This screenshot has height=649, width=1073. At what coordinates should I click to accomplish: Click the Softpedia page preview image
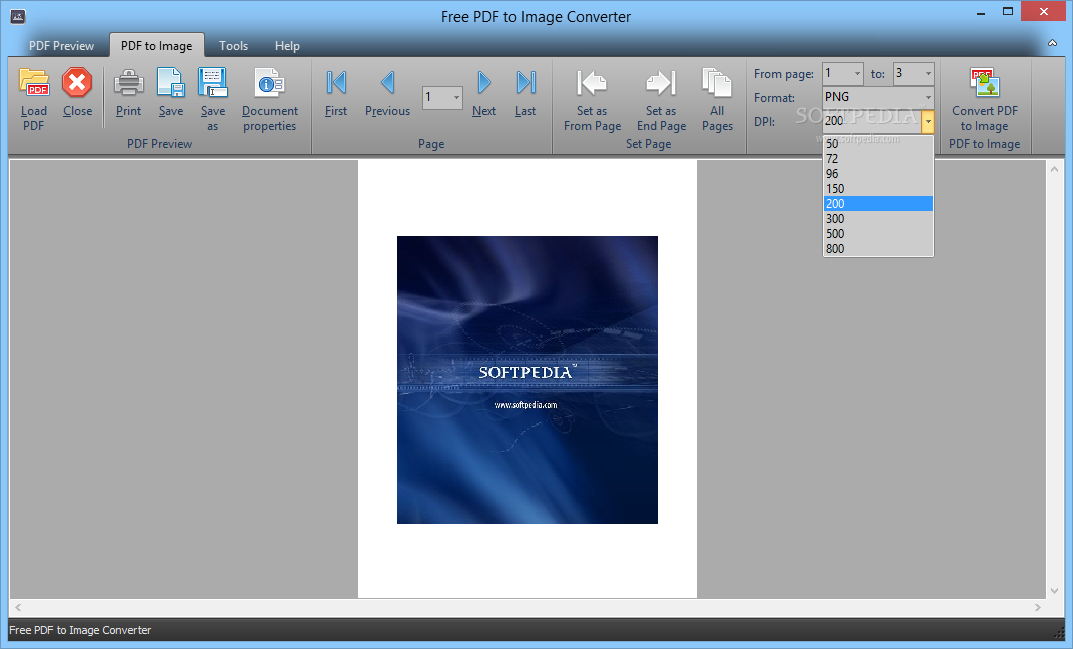tap(527, 380)
